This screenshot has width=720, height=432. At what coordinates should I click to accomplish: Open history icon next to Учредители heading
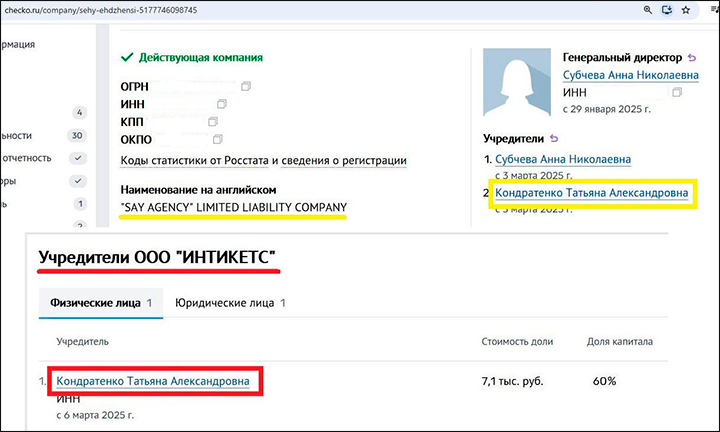554,138
